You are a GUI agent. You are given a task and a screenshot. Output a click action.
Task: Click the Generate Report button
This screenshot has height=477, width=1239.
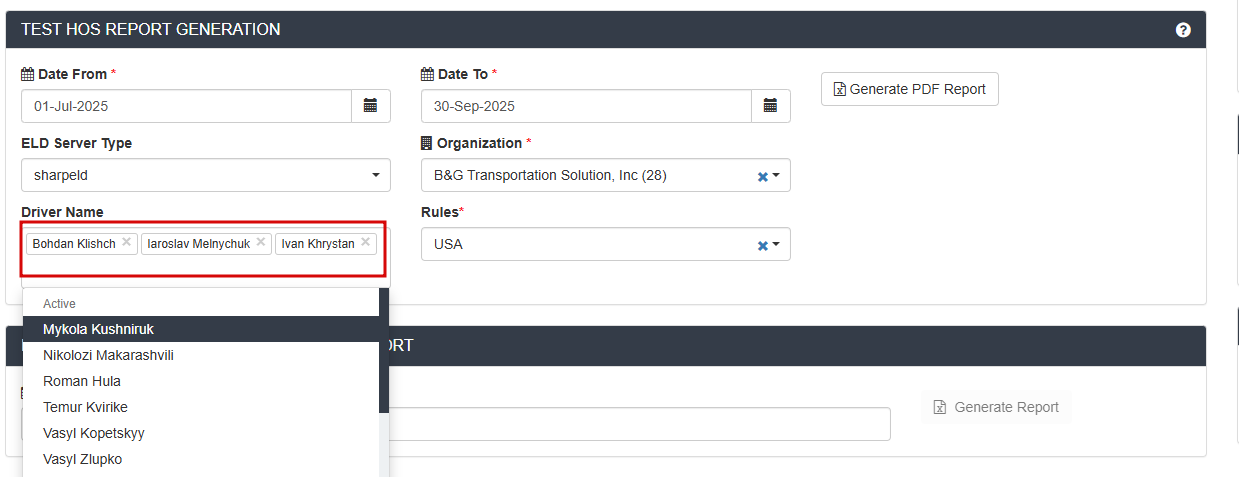(x=996, y=407)
